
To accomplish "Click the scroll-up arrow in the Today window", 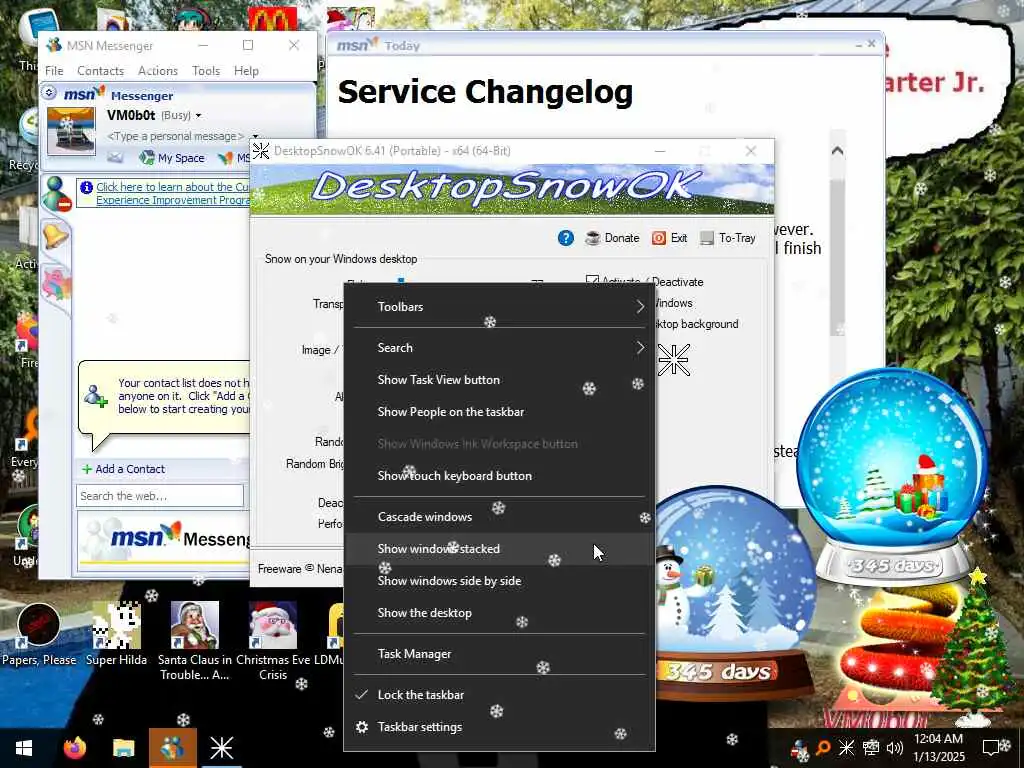I will tap(837, 151).
